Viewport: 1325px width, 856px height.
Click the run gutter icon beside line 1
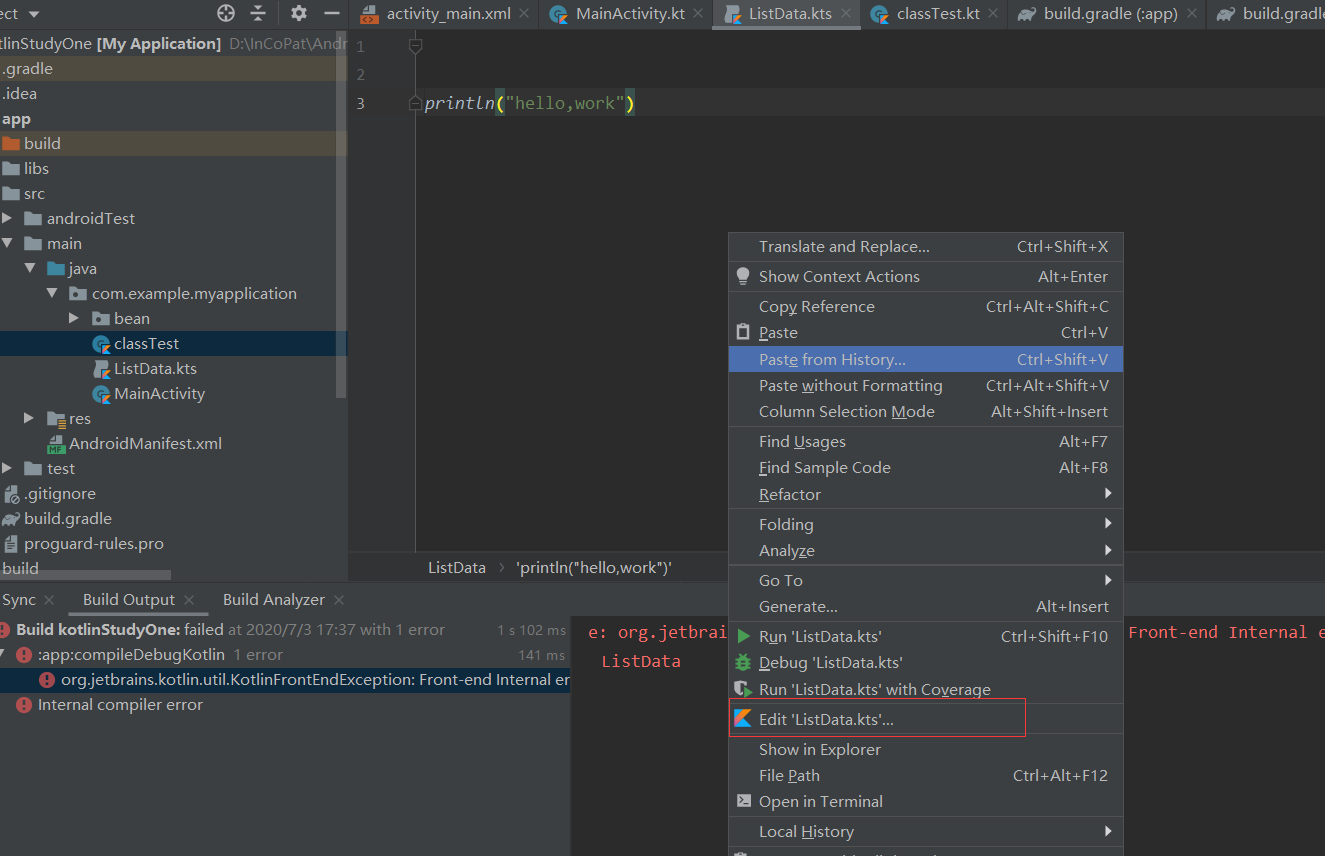[x=415, y=44]
